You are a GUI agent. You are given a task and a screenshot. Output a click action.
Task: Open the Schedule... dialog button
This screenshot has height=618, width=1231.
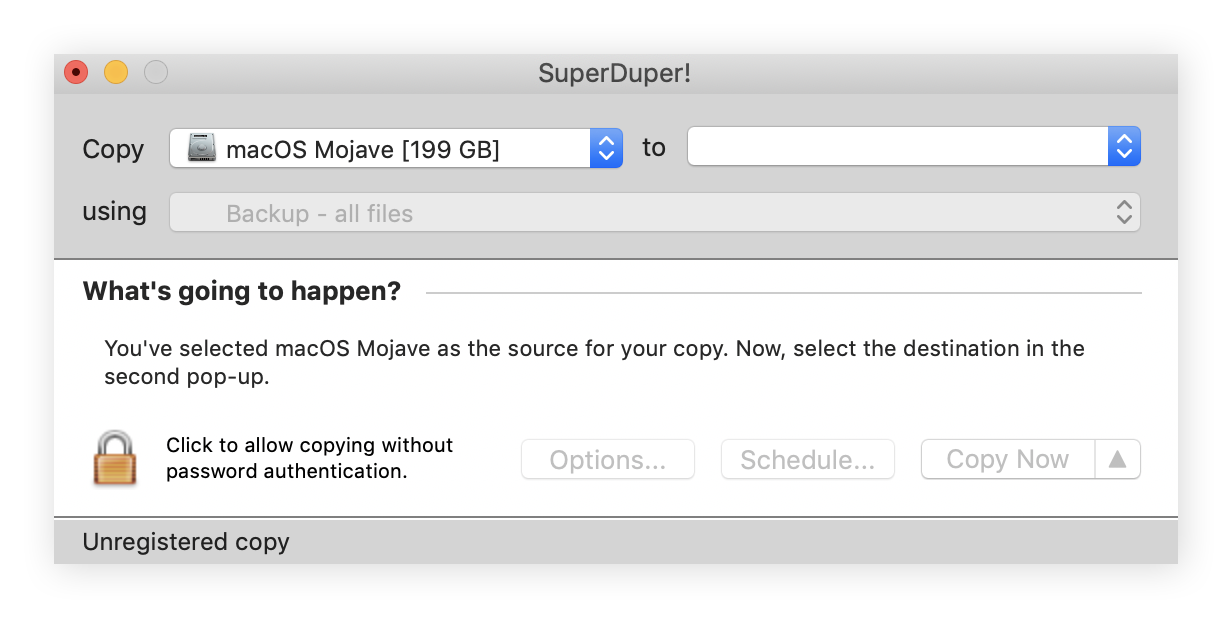[807, 460]
